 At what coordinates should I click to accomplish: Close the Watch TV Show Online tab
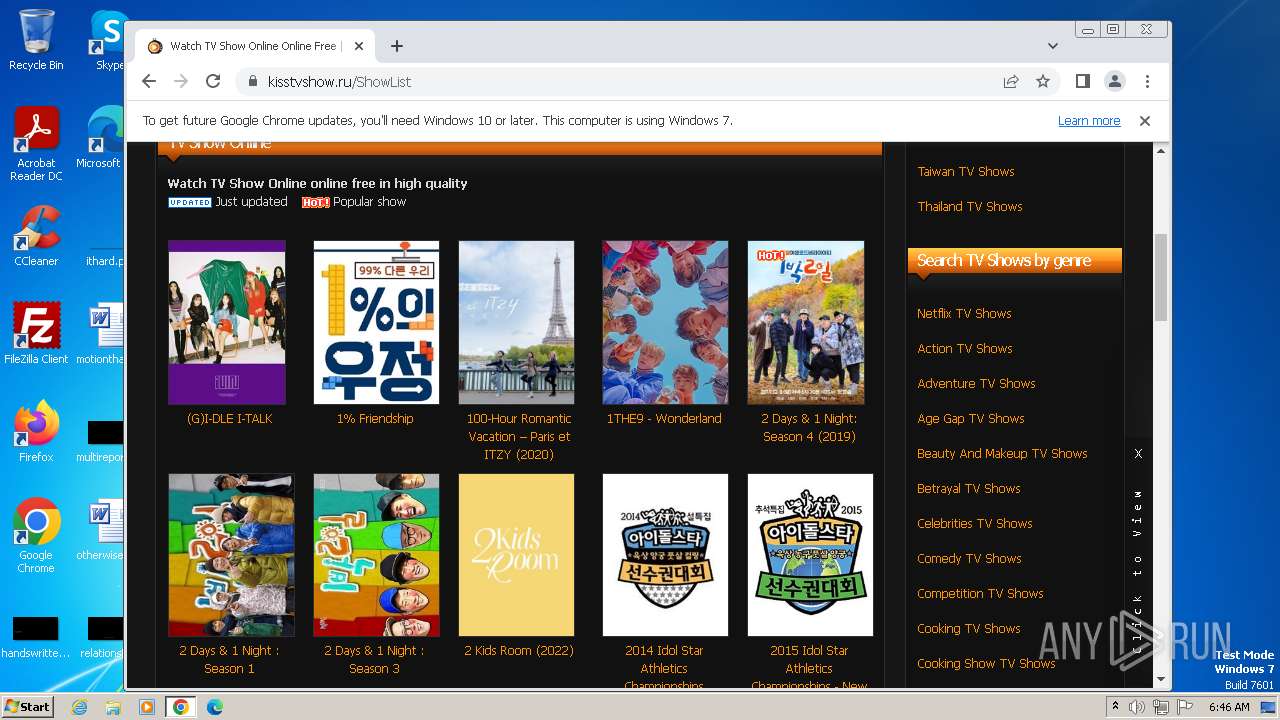359,46
